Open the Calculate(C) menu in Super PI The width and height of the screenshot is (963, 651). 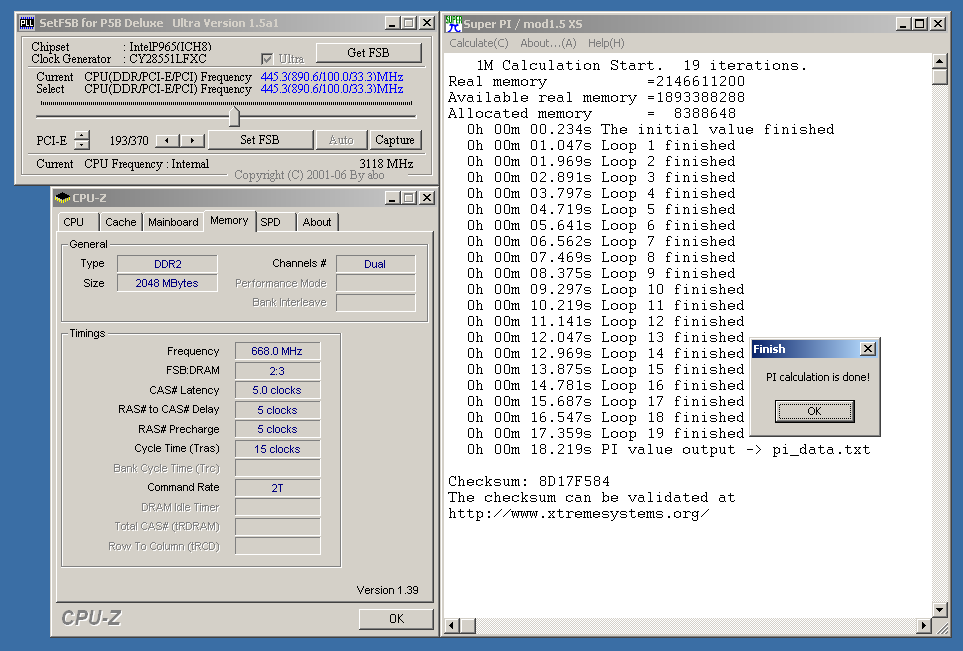point(479,43)
